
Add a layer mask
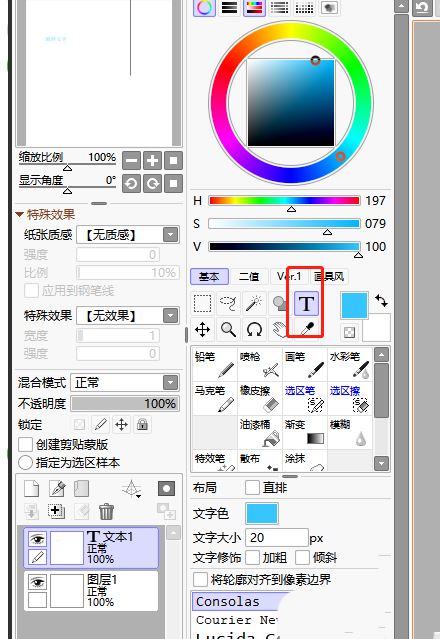pos(166,488)
